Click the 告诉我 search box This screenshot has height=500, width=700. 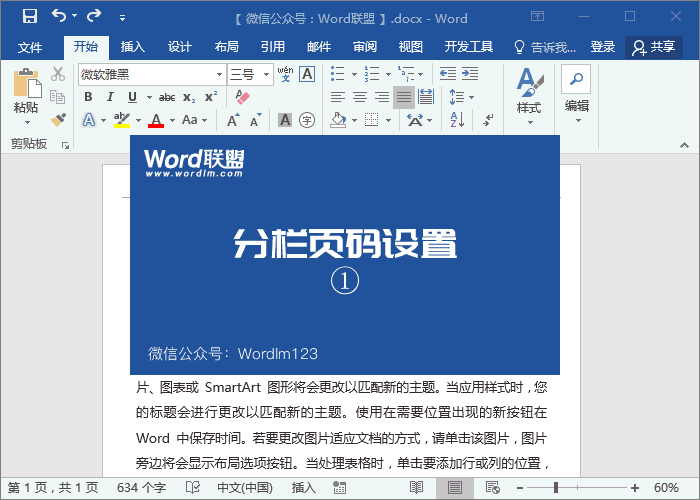click(545, 46)
